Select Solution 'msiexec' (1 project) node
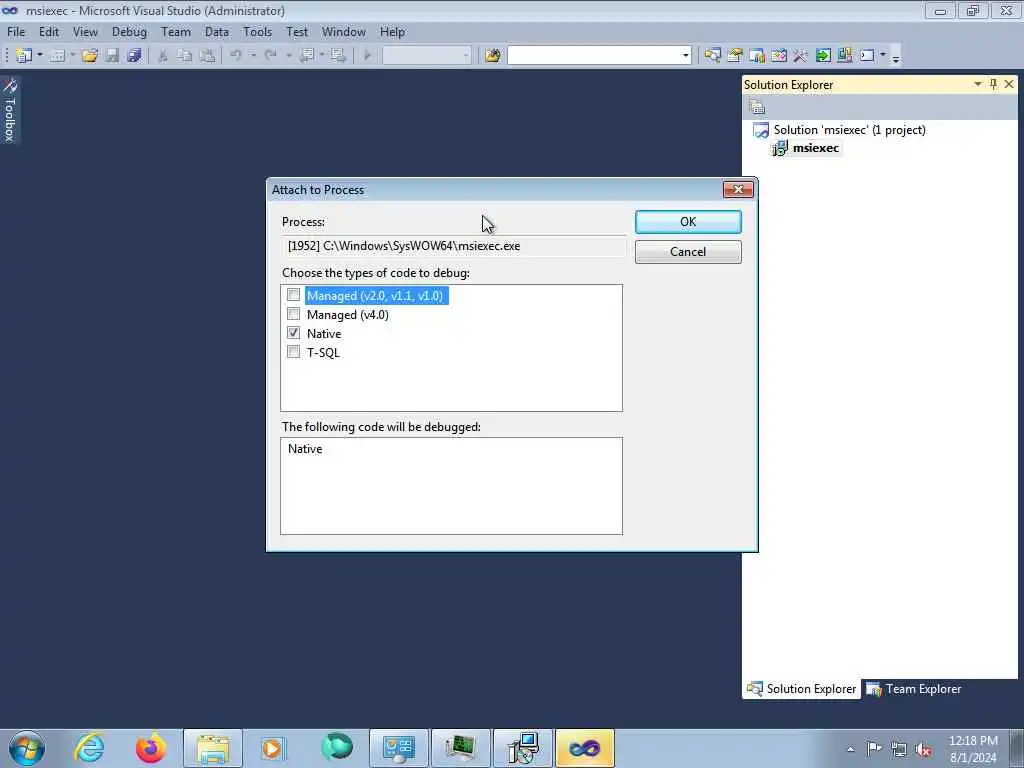Viewport: 1024px width, 768px height. pyautogui.click(x=850, y=130)
